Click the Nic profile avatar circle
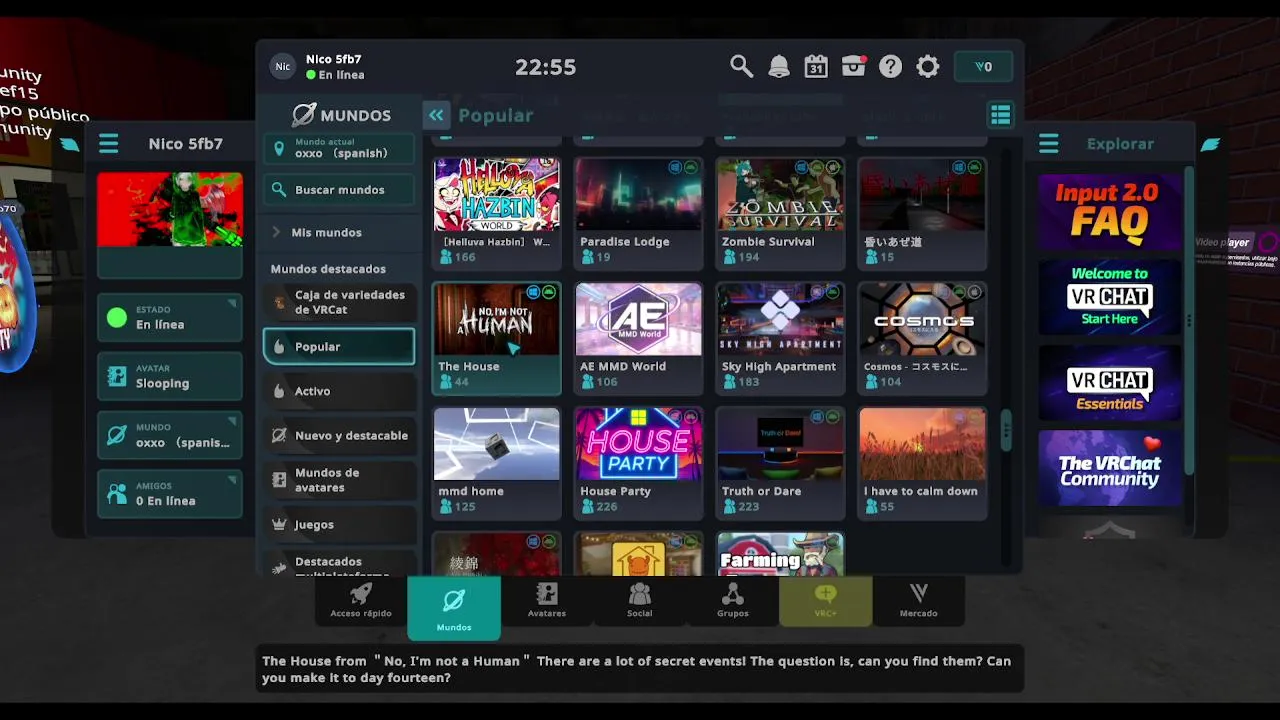Image resolution: width=1280 pixels, height=720 pixels. point(283,67)
